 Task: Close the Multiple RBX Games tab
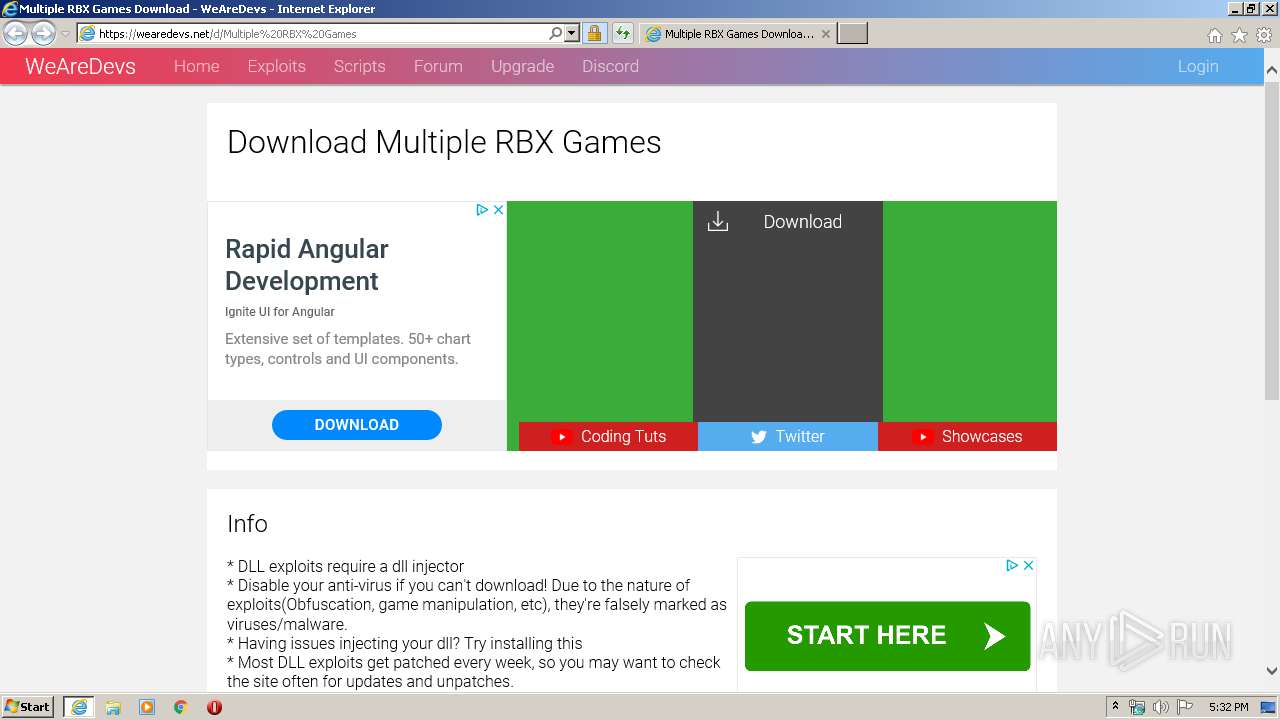click(825, 34)
